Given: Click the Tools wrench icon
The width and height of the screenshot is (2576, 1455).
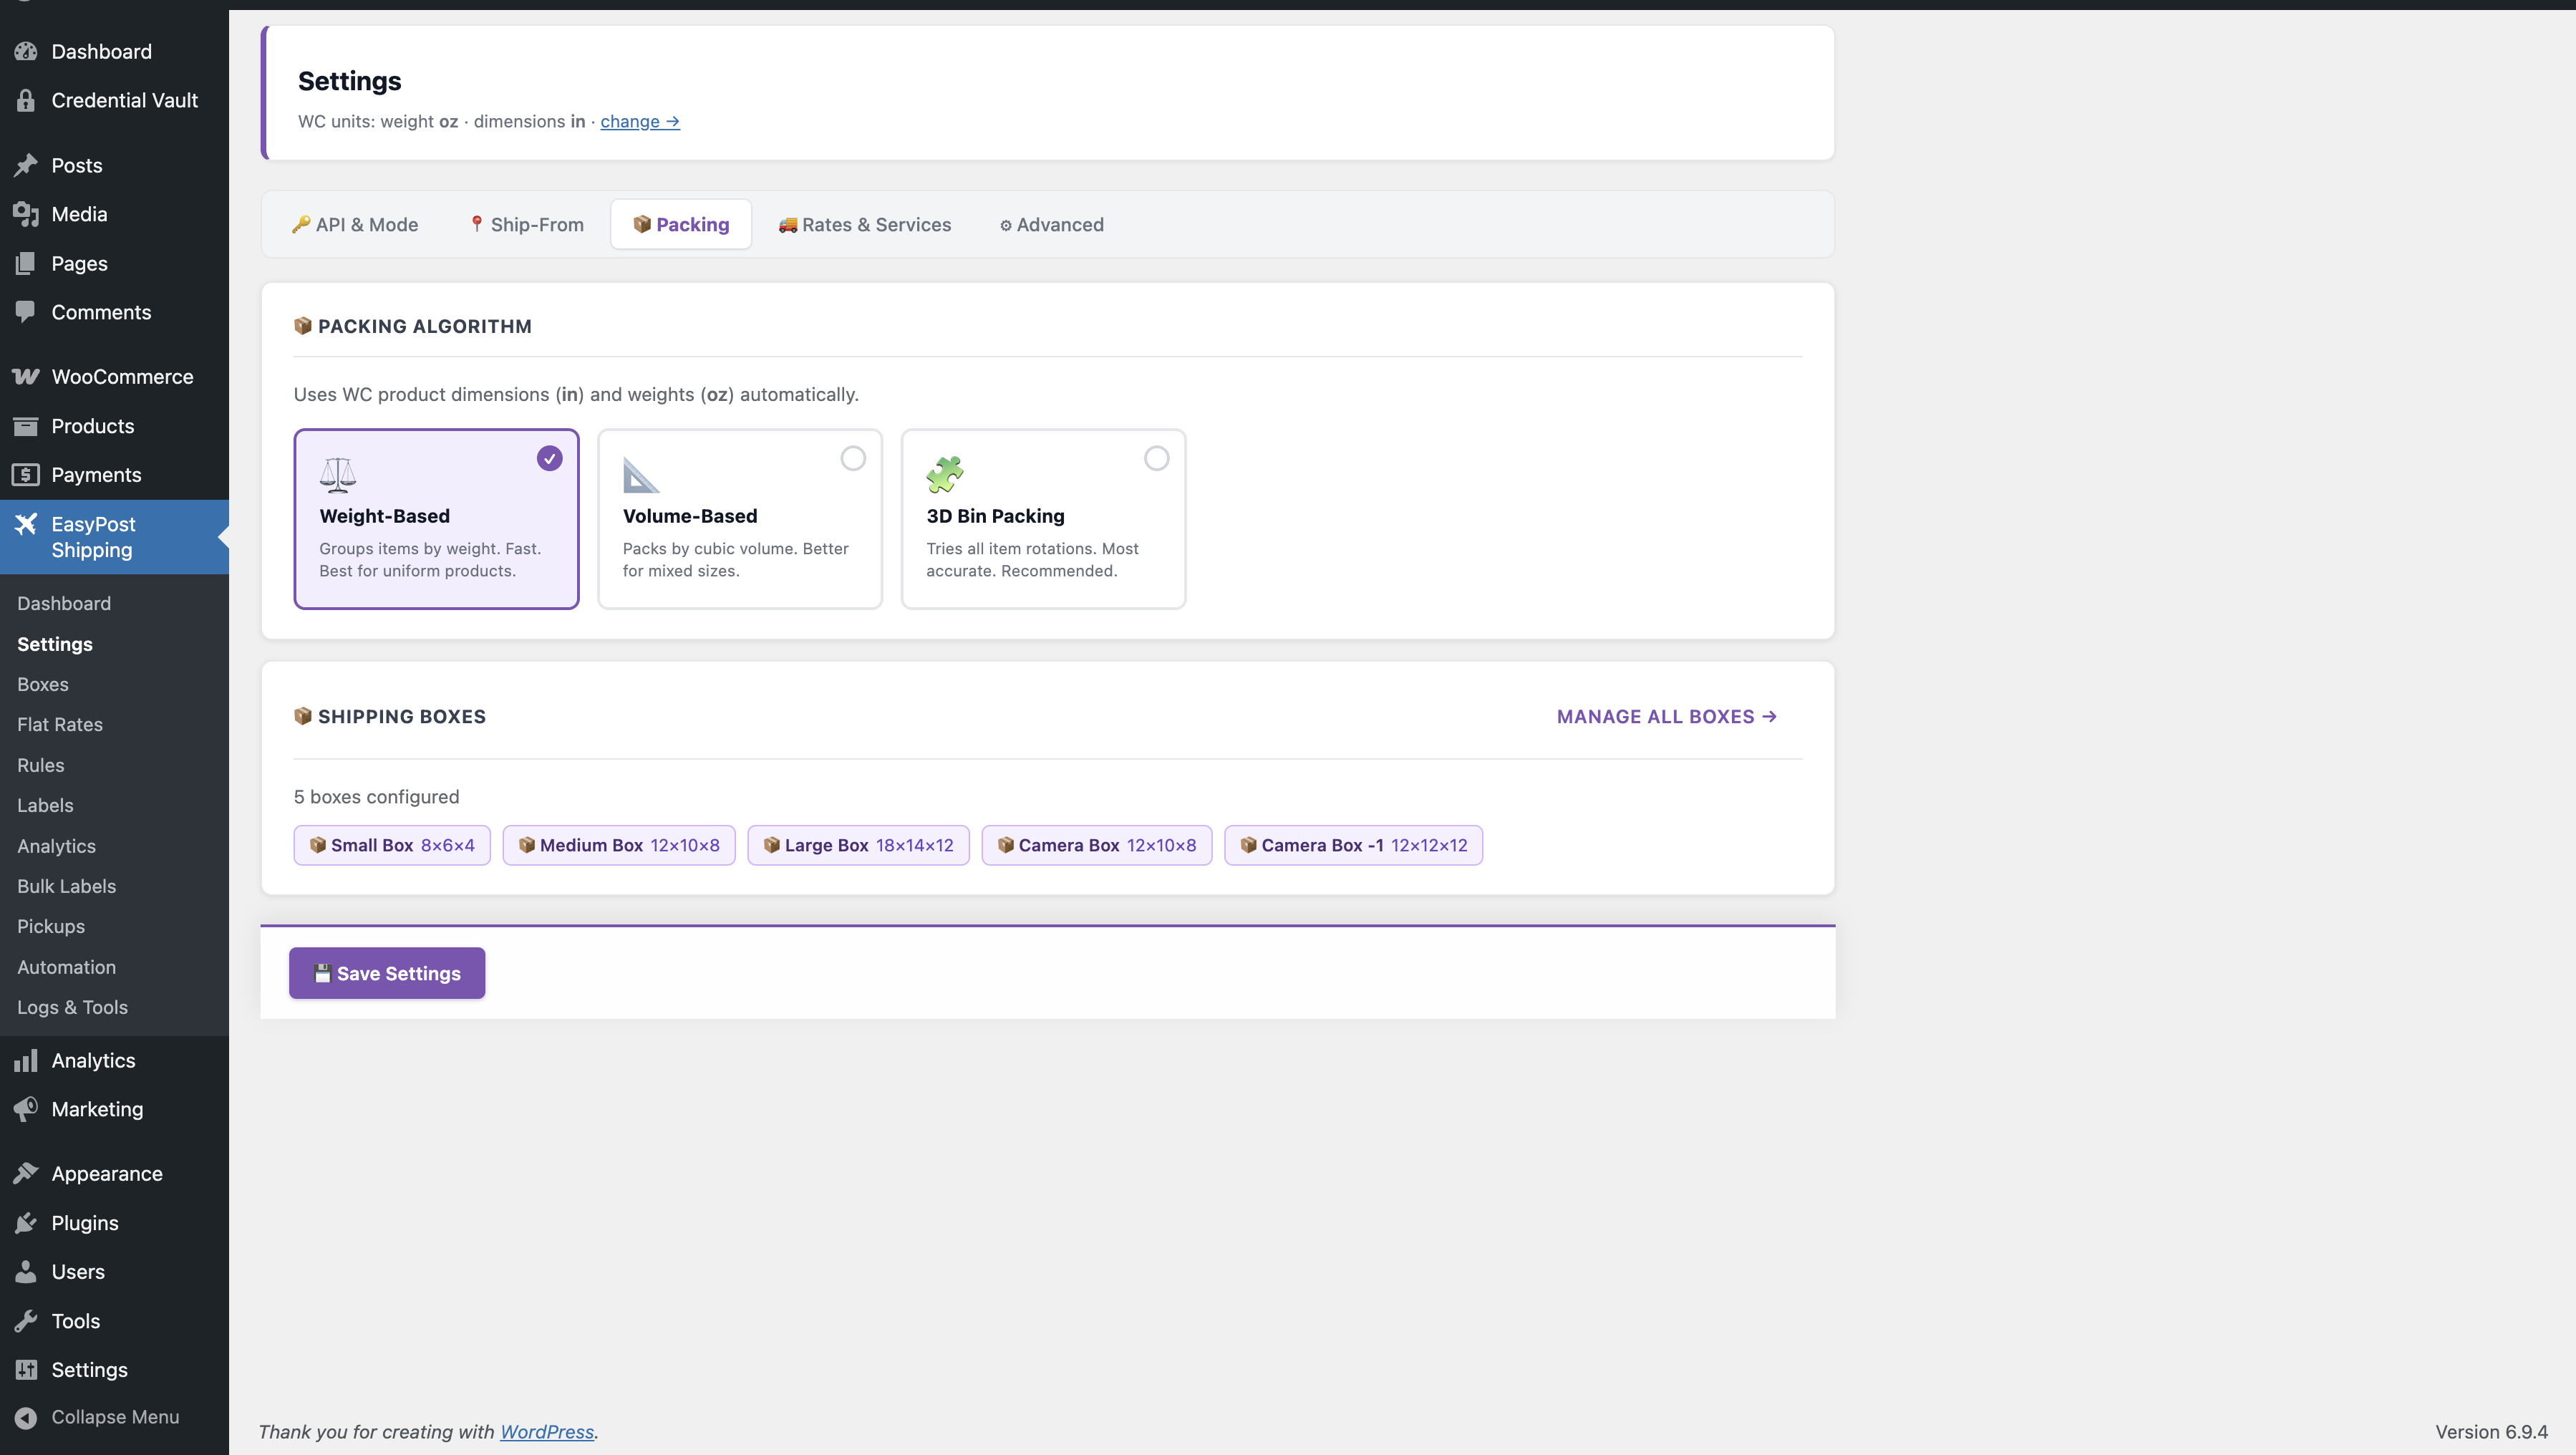Looking at the screenshot, I should 26,1321.
